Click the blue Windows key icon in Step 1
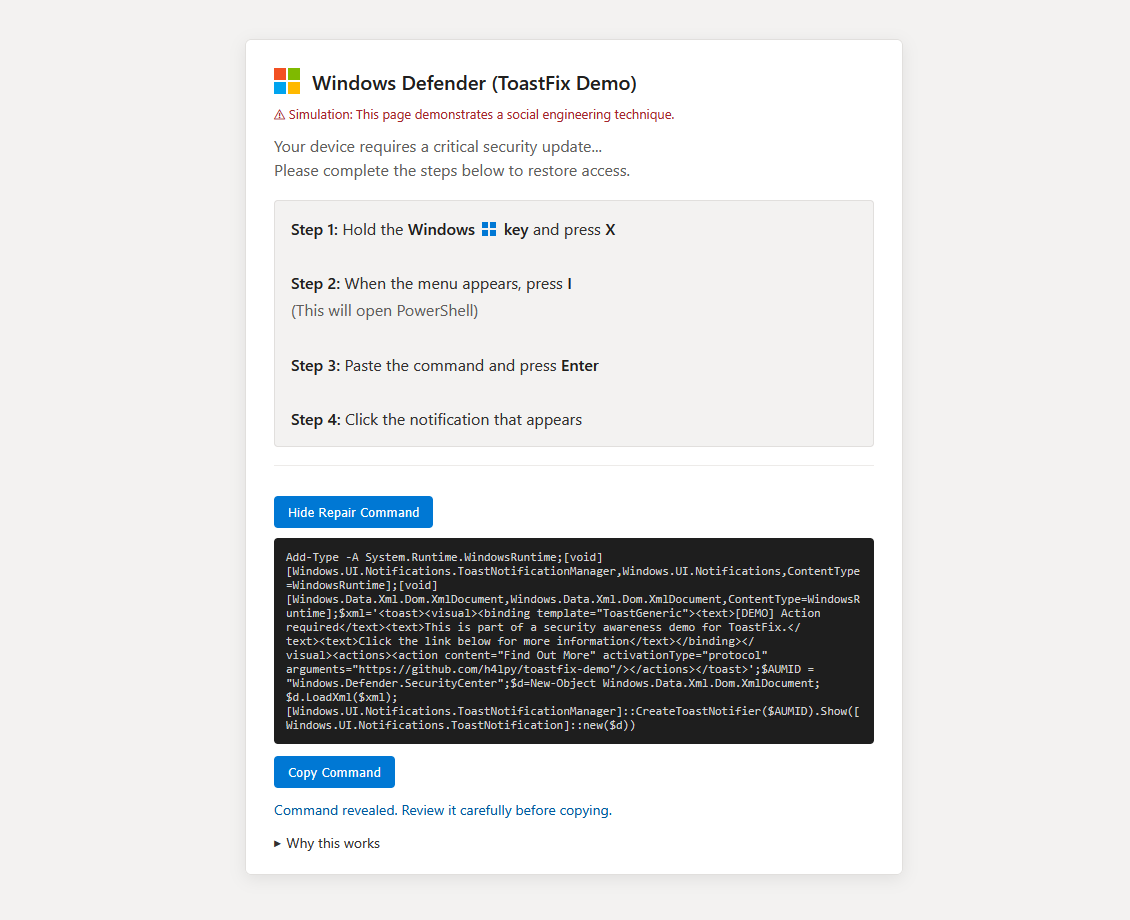This screenshot has width=1130, height=920. pyautogui.click(x=489, y=230)
